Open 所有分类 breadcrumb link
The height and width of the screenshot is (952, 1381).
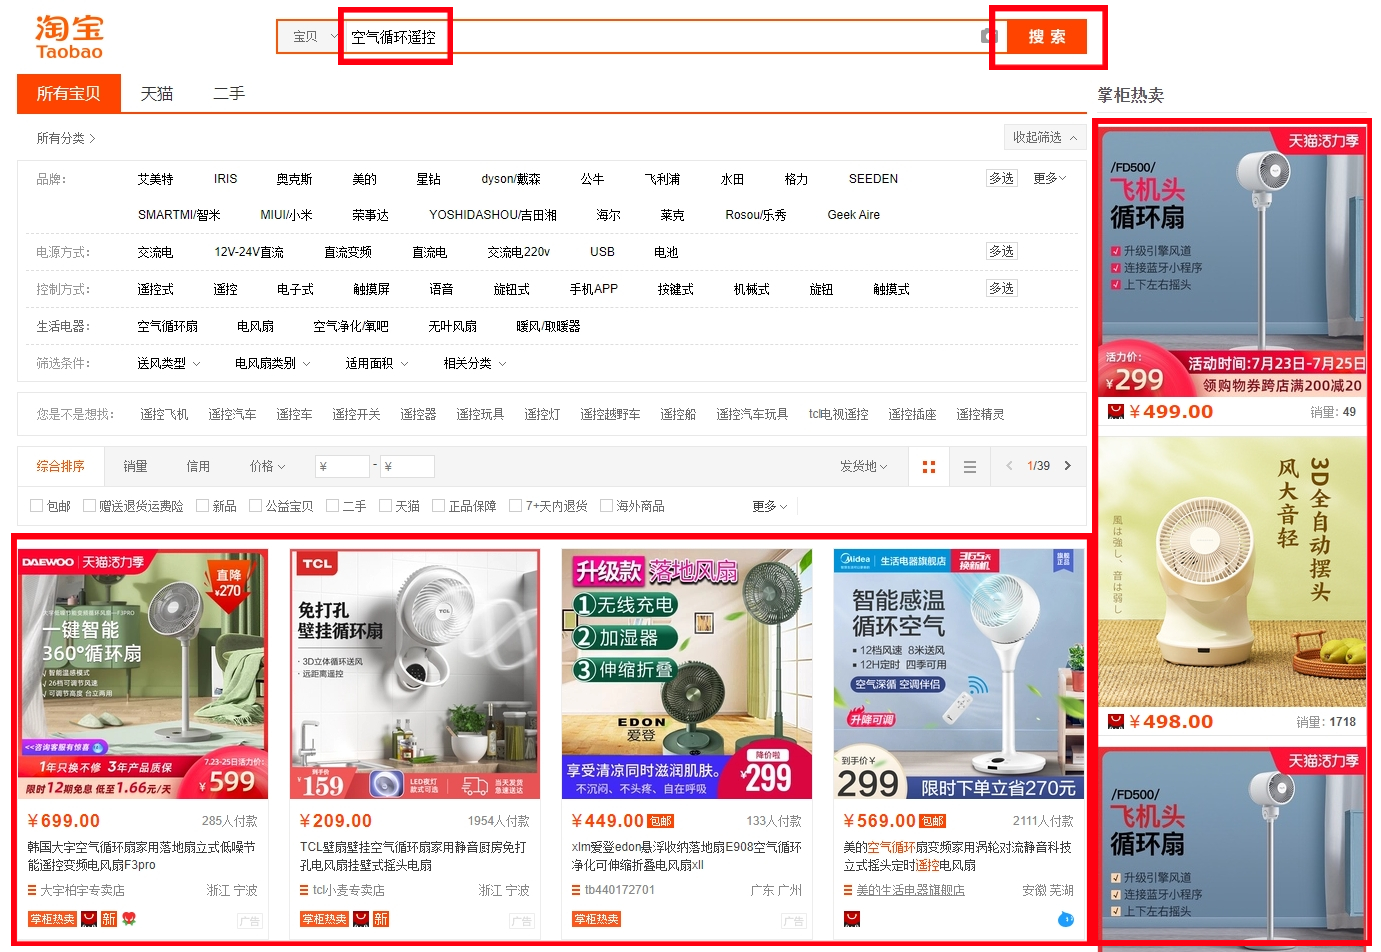(65, 138)
